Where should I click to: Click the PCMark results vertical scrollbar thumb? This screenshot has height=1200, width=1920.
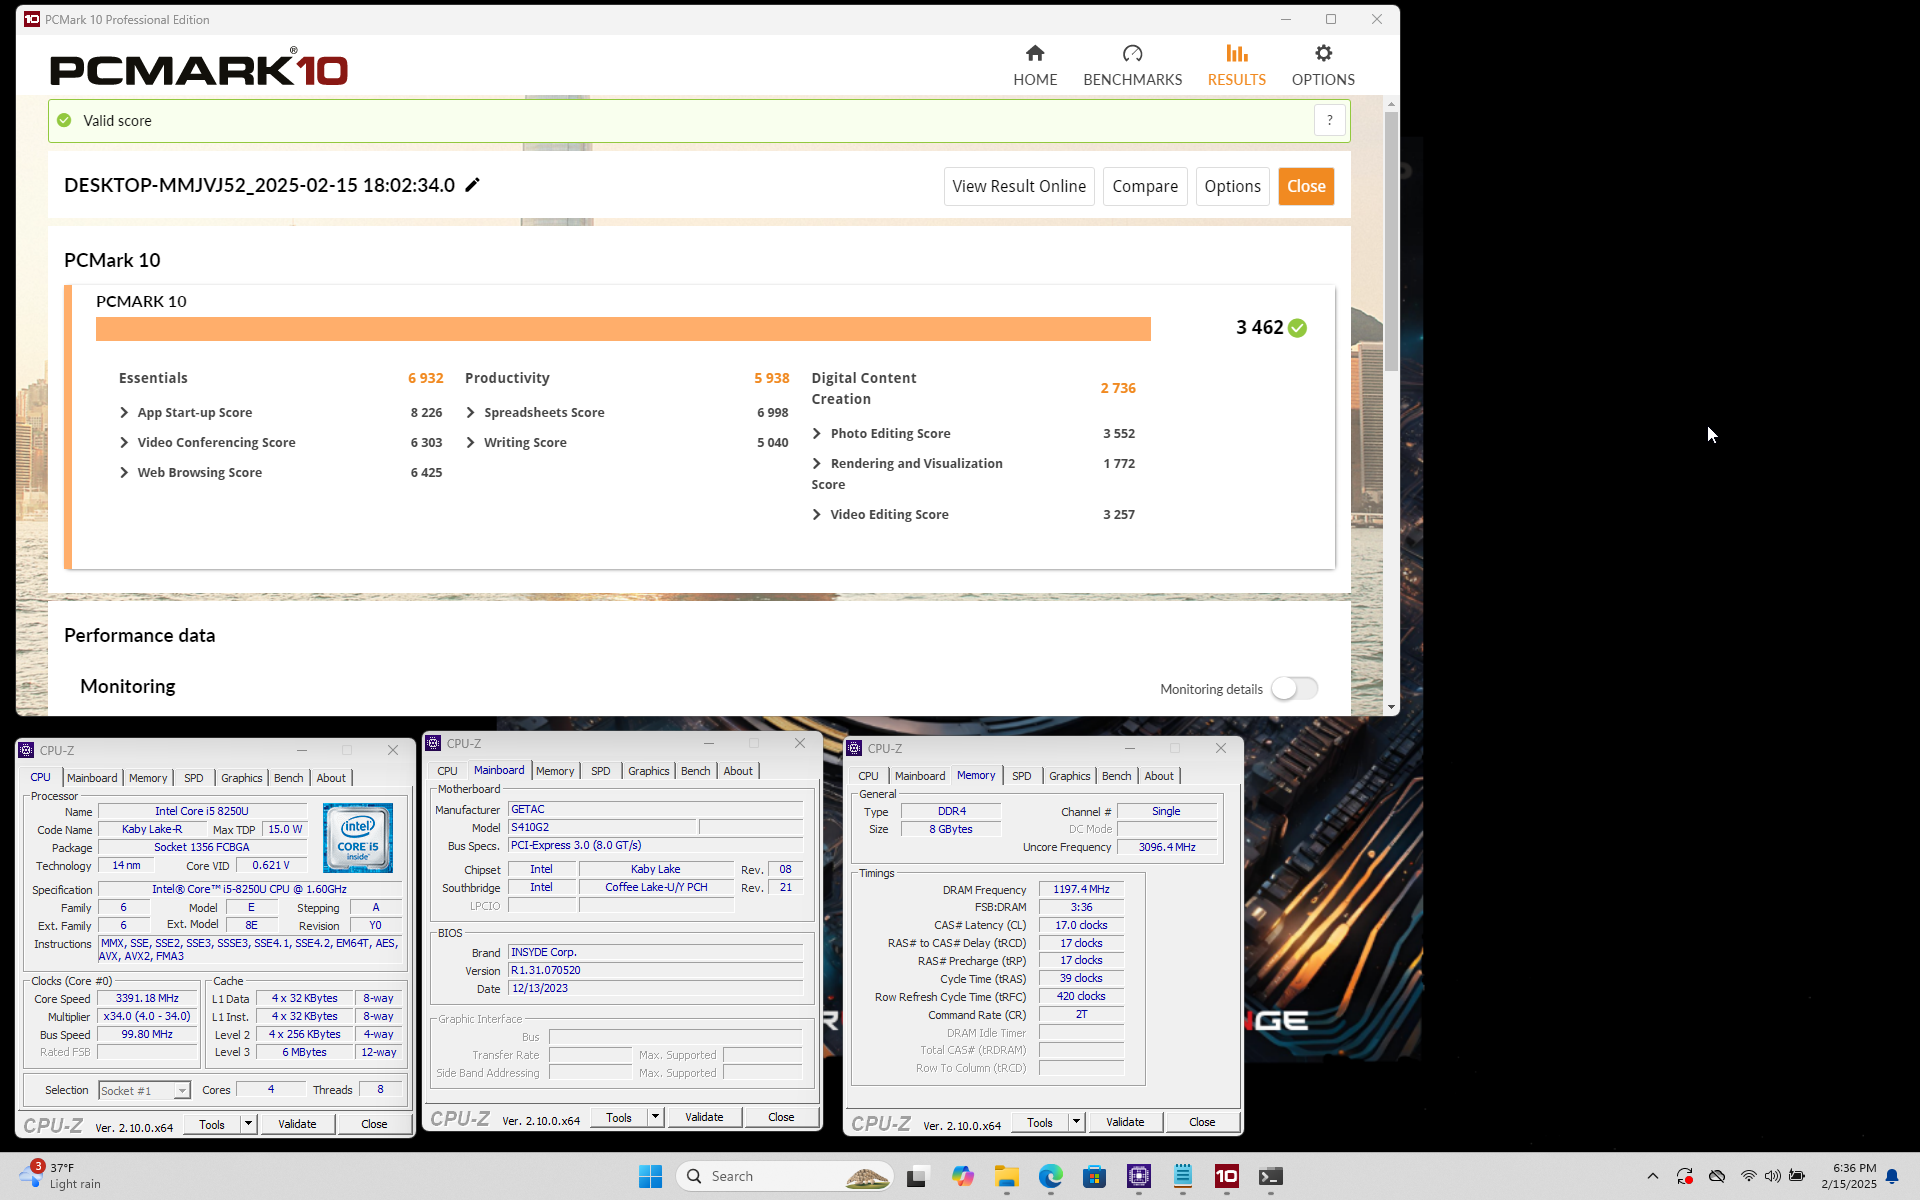point(1391,240)
